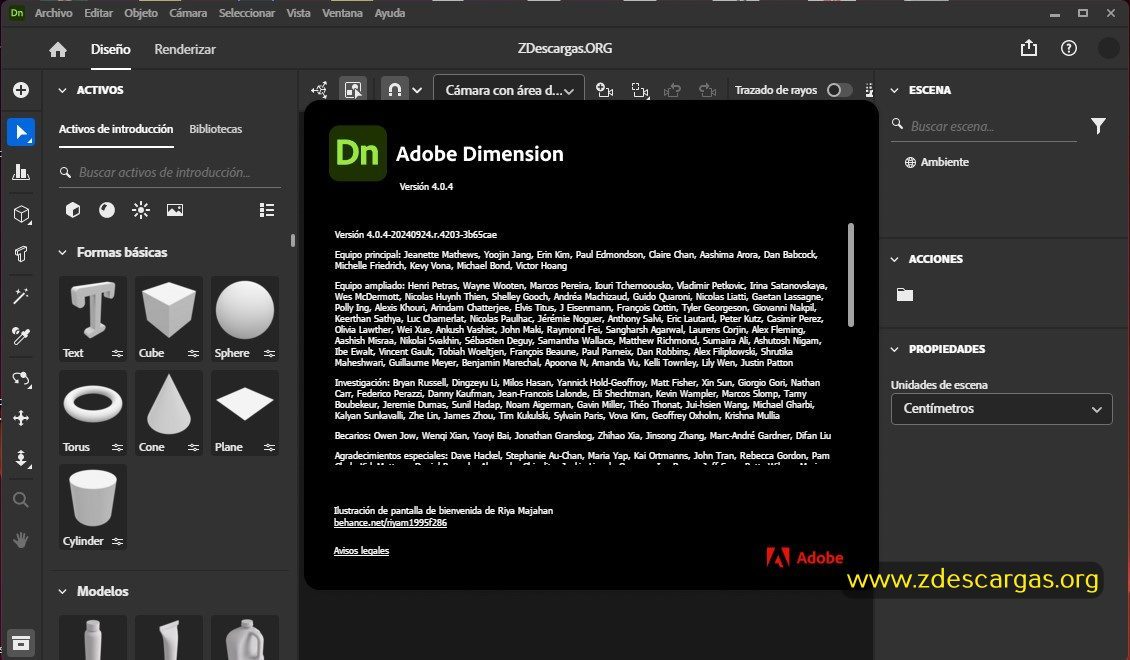1130x660 pixels.
Task: Open the archive panel icon at bottom left
Action: [x=21, y=643]
